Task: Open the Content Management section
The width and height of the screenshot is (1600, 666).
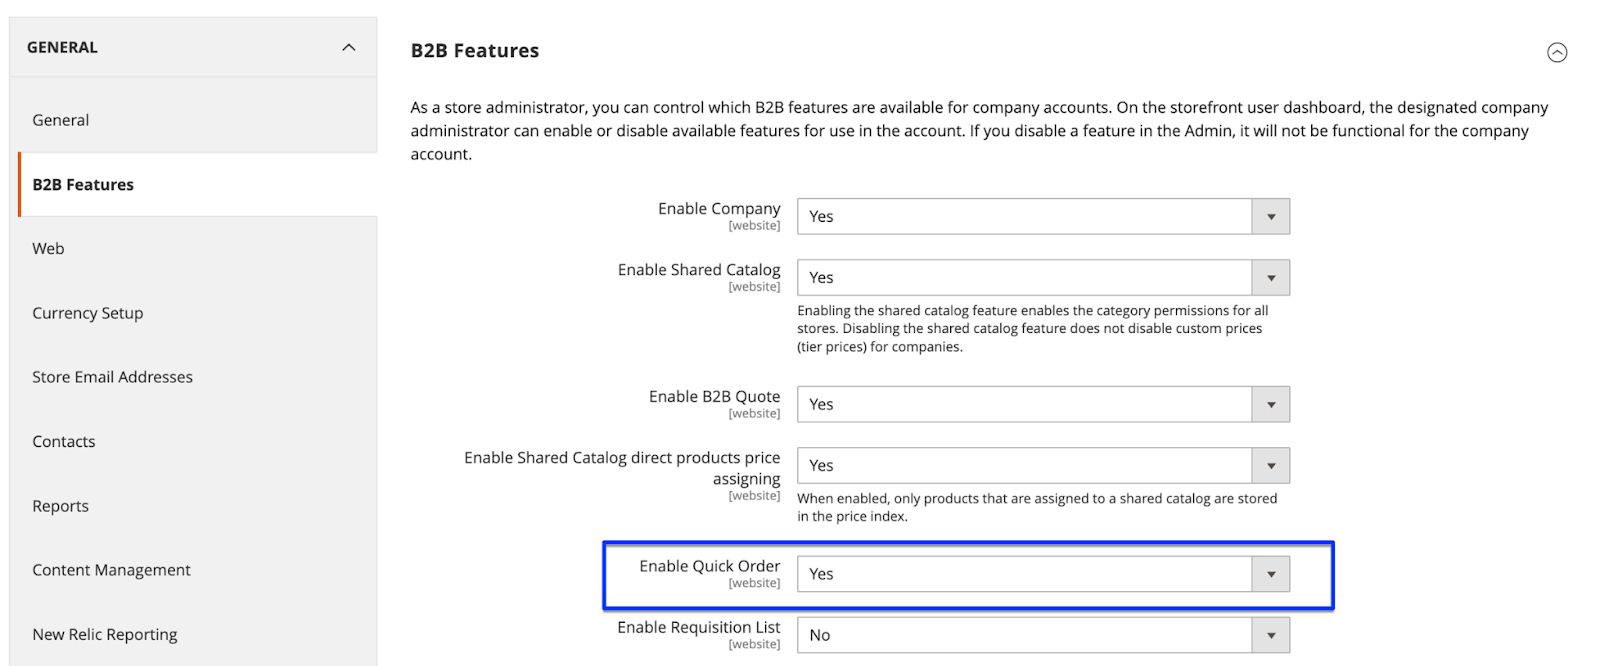Action: point(111,569)
